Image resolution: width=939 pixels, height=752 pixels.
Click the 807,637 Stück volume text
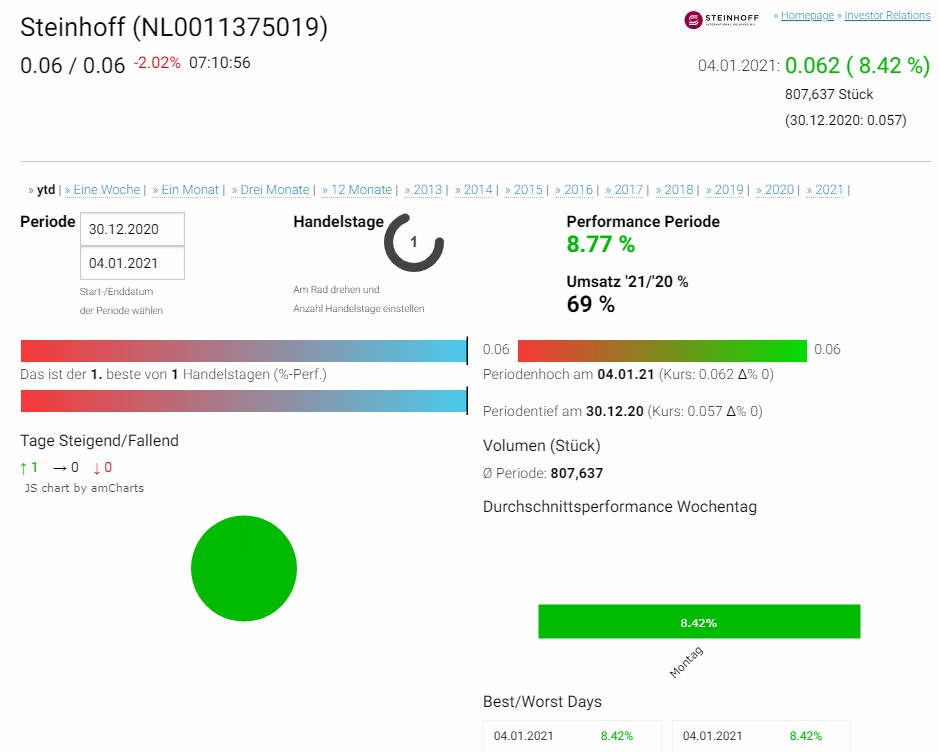point(829,95)
